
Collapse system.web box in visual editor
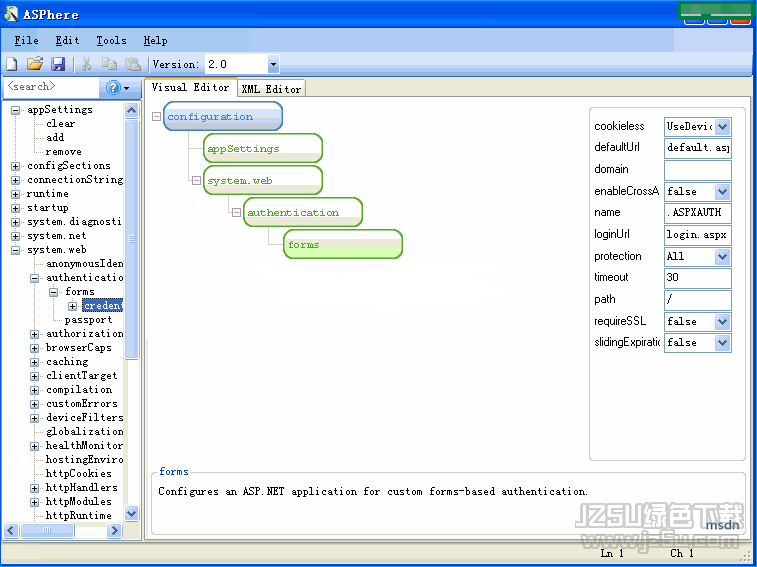pyautogui.click(x=196, y=181)
